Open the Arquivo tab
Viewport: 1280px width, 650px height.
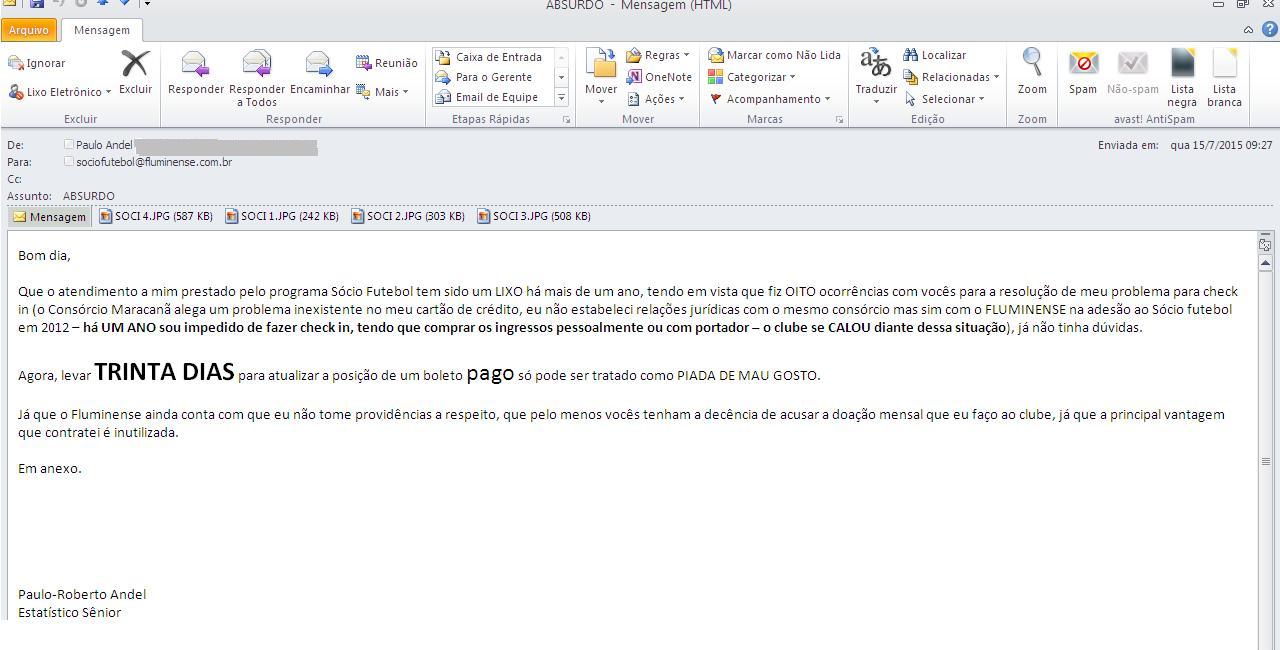(x=28, y=30)
